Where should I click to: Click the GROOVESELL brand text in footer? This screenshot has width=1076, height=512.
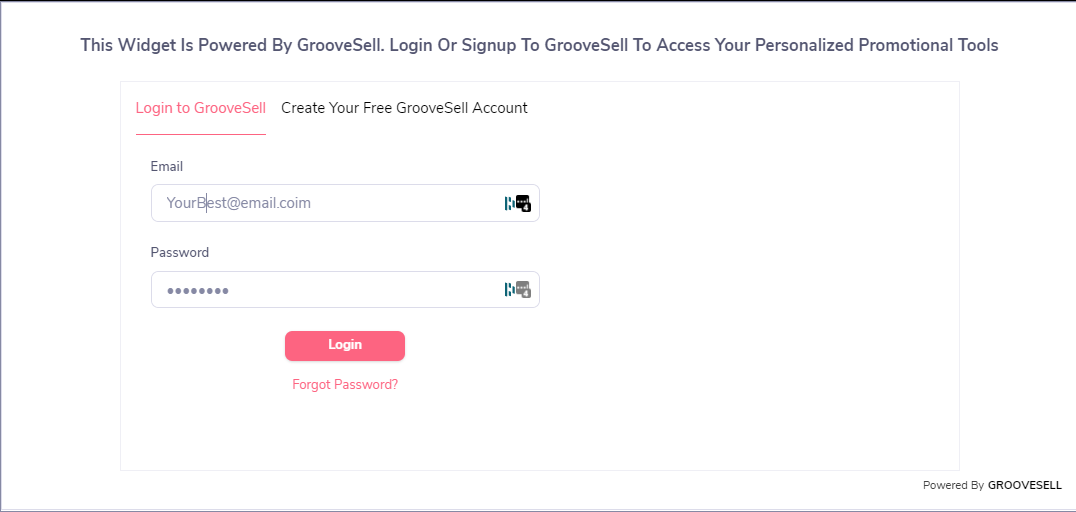pos(1025,485)
